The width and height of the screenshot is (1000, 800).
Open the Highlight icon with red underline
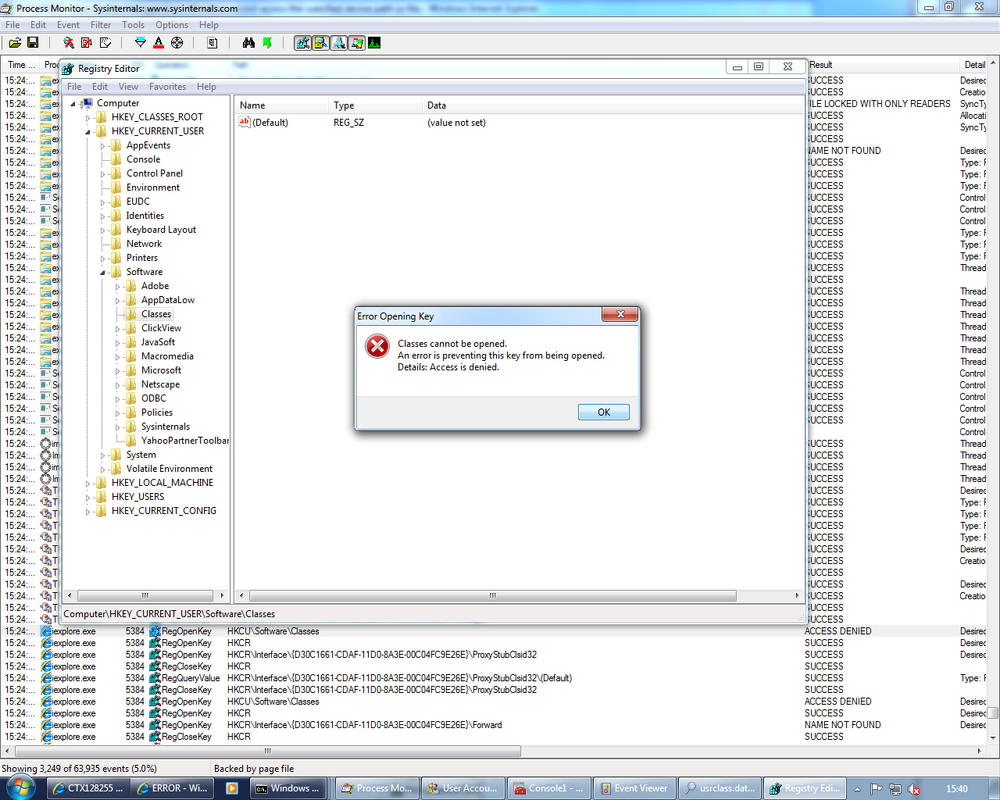tap(159, 43)
